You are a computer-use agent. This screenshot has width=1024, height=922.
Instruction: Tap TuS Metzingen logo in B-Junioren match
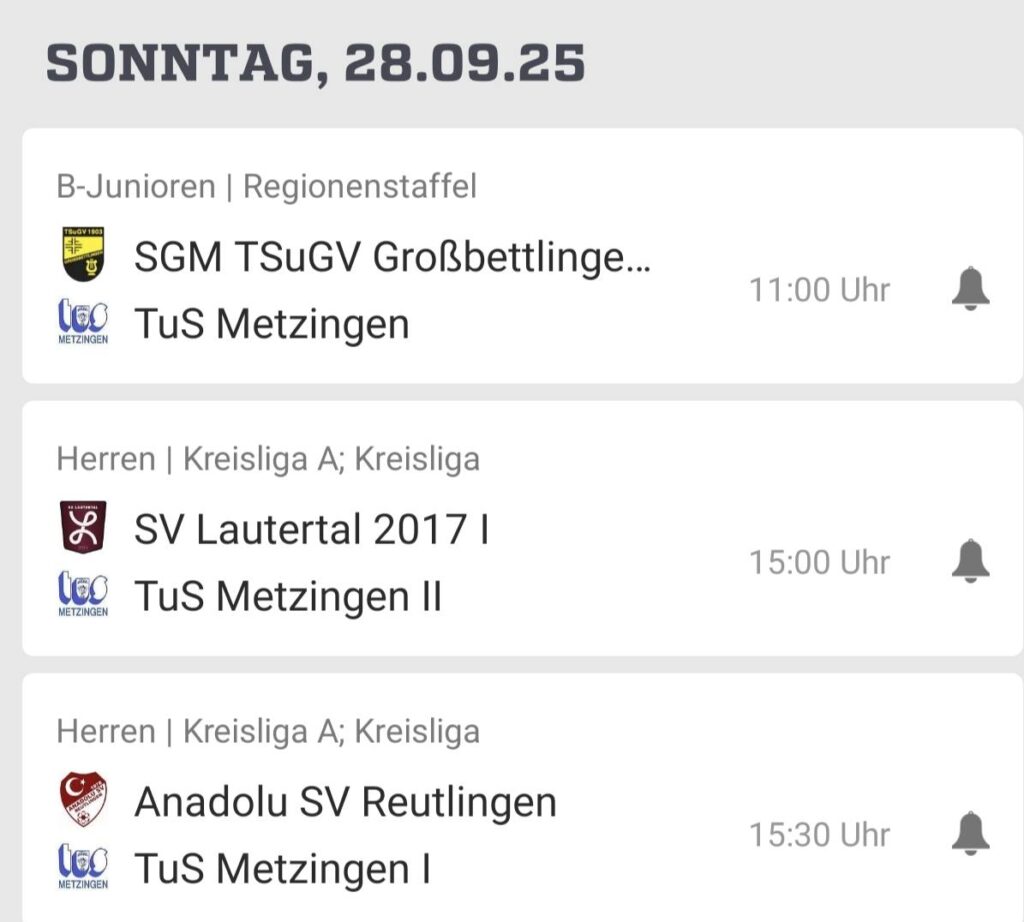click(83, 322)
